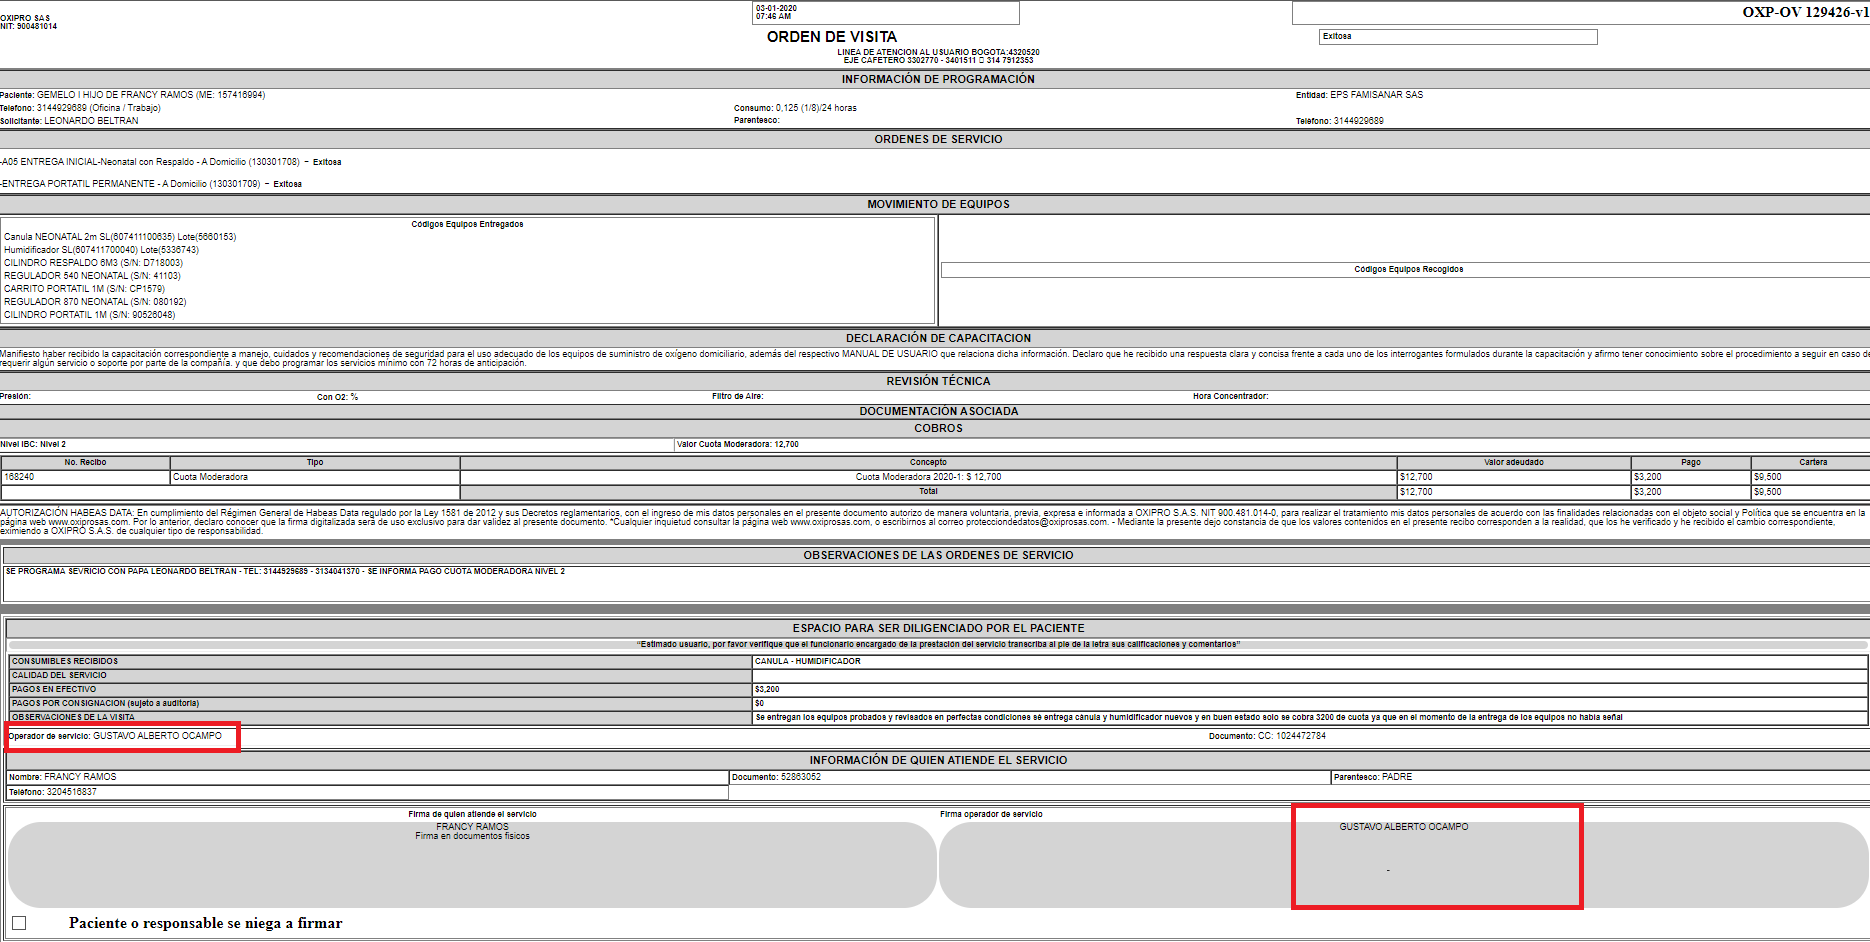Select Valor Cuota Moderadora: 12,700 text
This screenshot has height=942, width=1870.
pos(738,445)
